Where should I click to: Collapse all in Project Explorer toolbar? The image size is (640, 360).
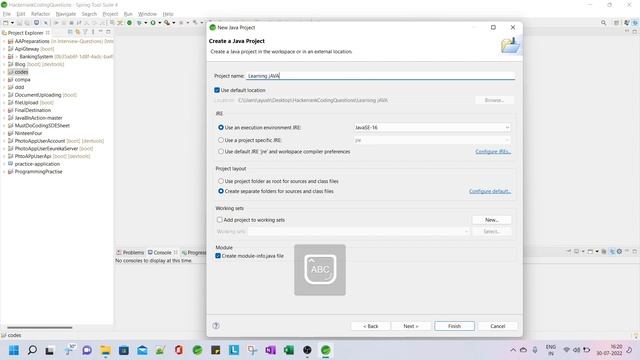click(70, 32)
